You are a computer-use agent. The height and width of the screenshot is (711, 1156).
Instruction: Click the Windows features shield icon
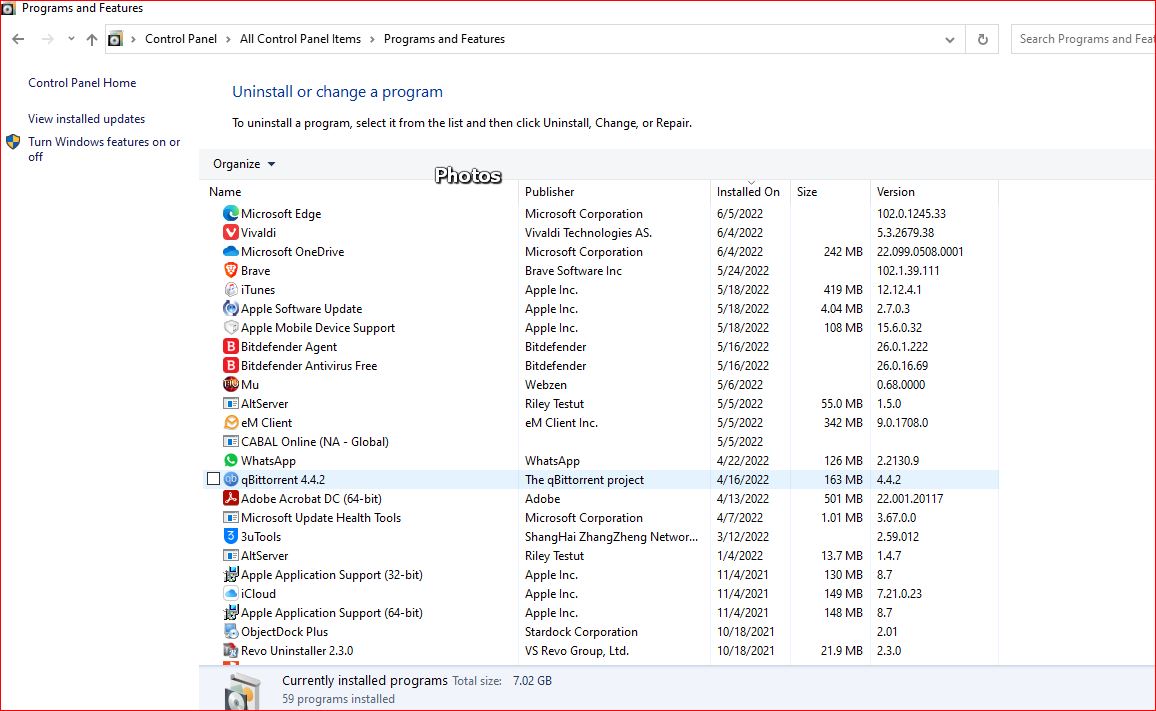[13, 142]
